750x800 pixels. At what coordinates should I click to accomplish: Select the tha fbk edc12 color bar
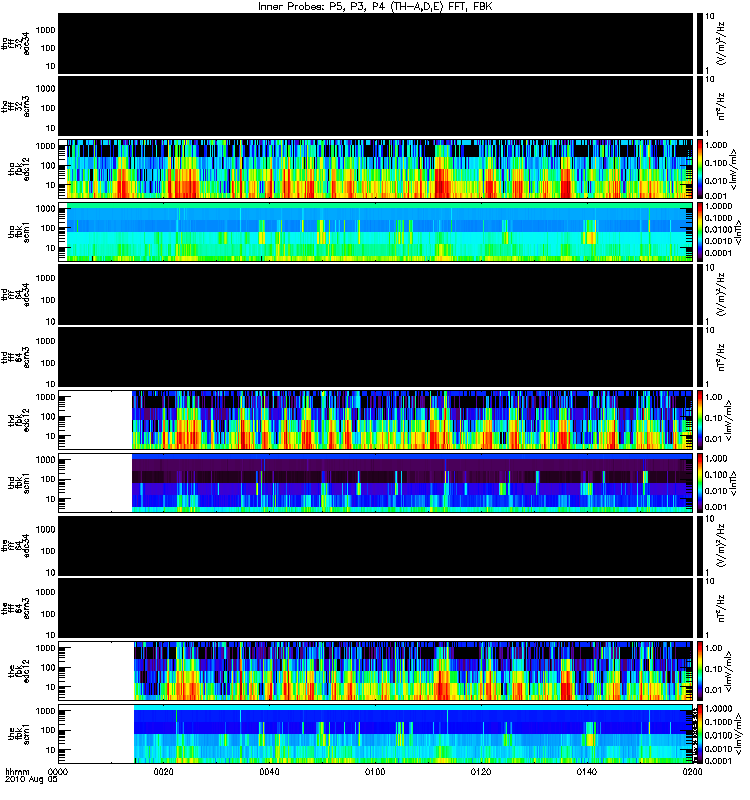(700, 169)
